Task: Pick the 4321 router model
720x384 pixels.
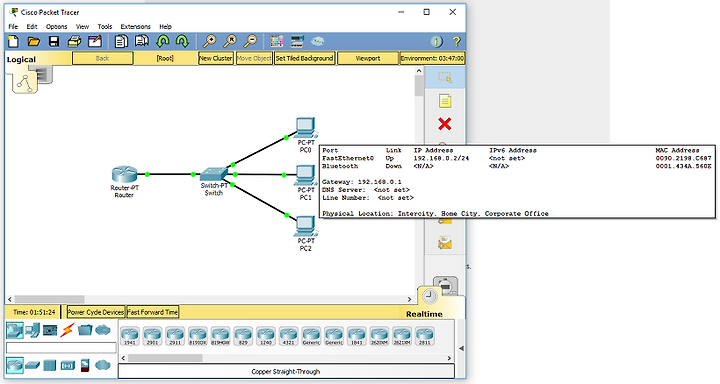Action: (x=288, y=336)
